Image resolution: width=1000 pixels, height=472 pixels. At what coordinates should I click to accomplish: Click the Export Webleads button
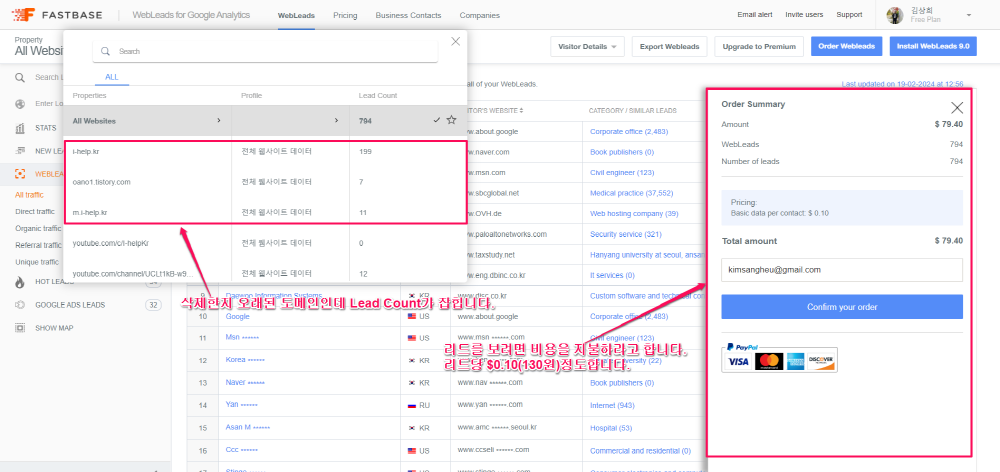(x=670, y=47)
